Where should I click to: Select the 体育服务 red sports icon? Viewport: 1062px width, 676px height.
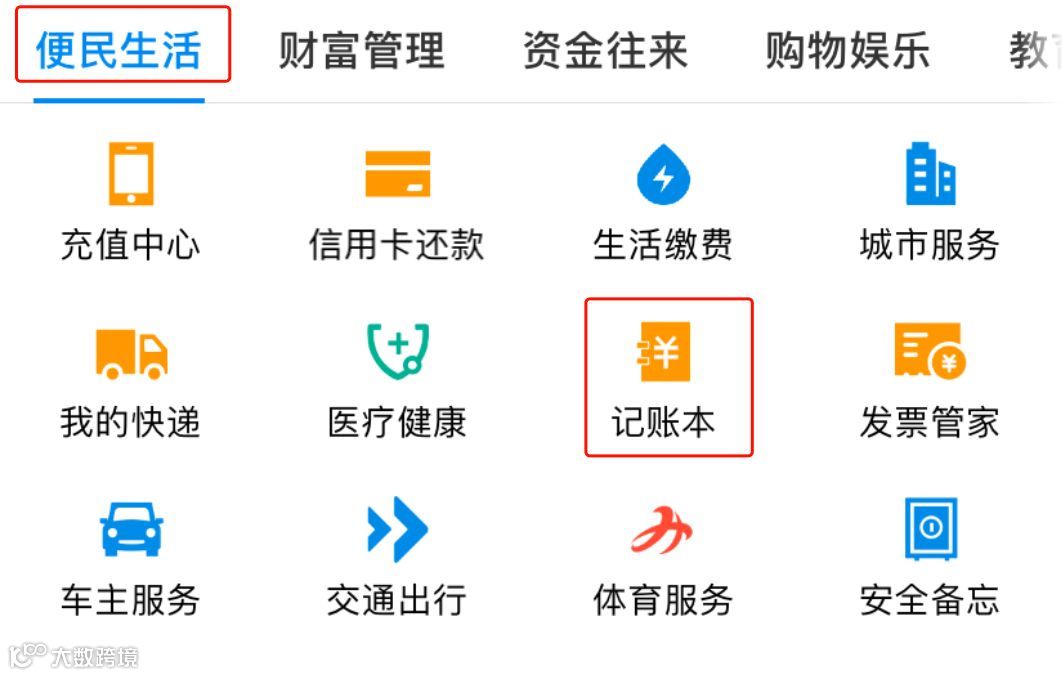pyautogui.click(x=662, y=530)
